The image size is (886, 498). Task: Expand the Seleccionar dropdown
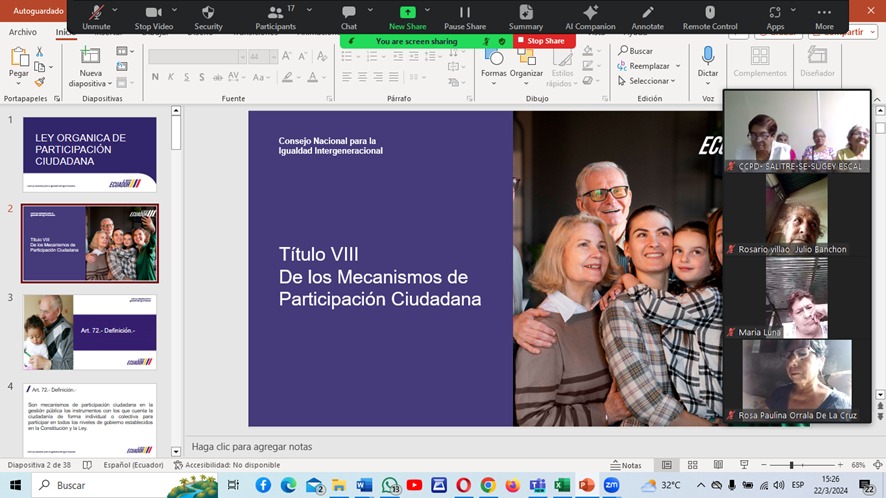pyautogui.click(x=674, y=81)
